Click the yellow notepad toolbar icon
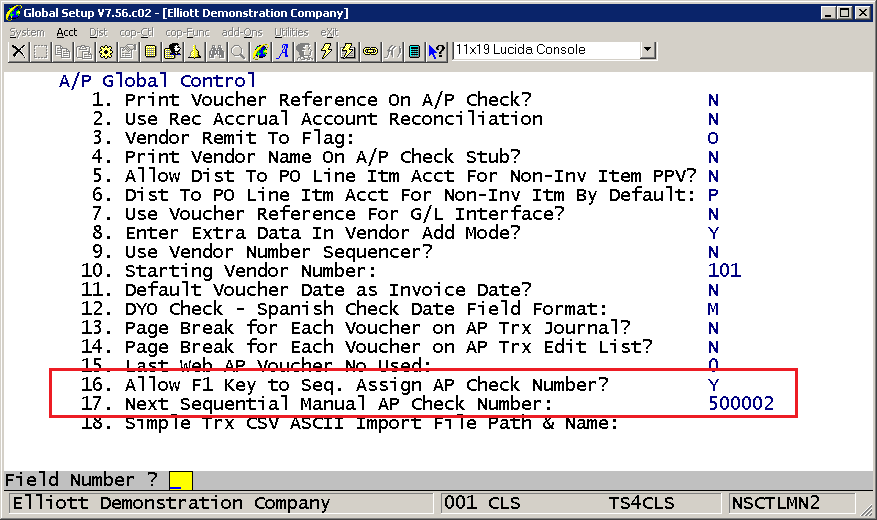Image resolution: width=877 pixels, height=520 pixels. (150, 51)
